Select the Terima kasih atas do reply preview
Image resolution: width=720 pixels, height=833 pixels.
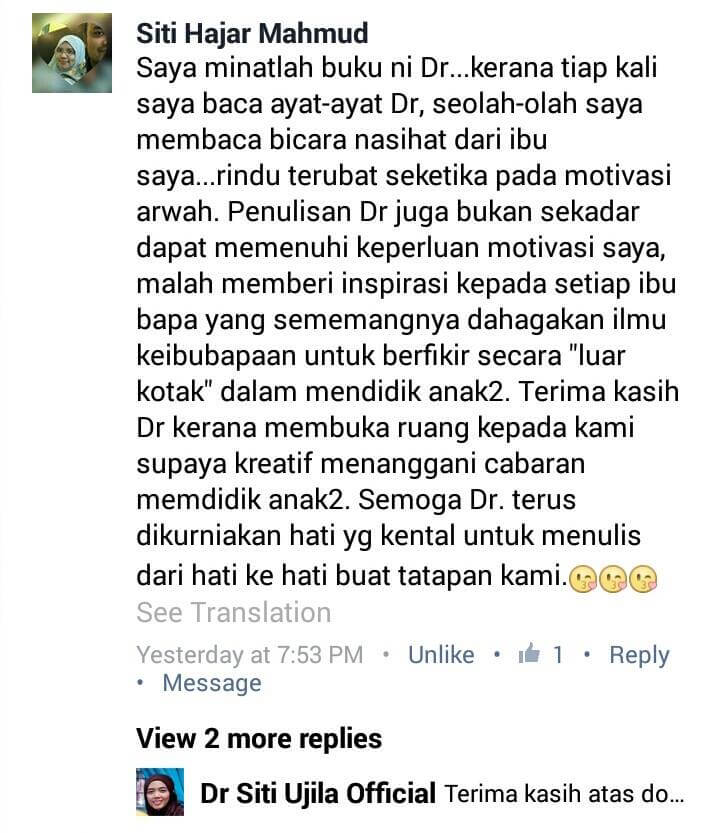(564, 794)
